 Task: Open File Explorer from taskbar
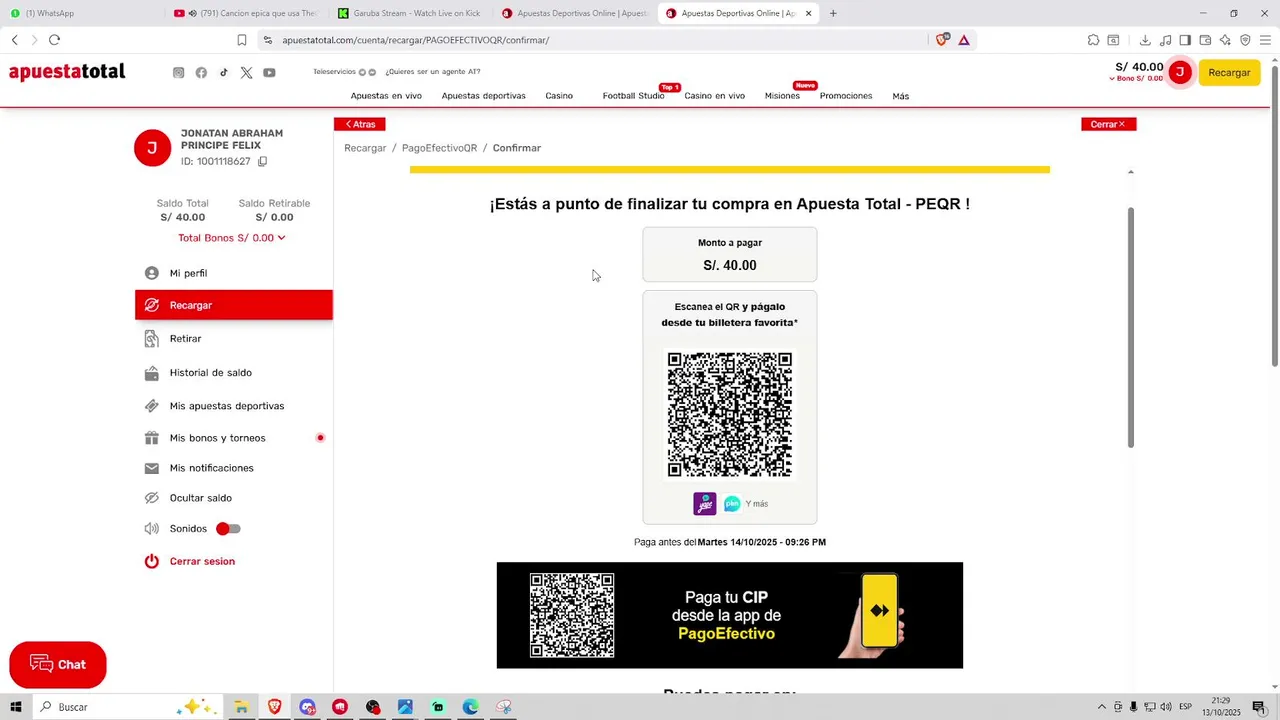tap(241, 707)
